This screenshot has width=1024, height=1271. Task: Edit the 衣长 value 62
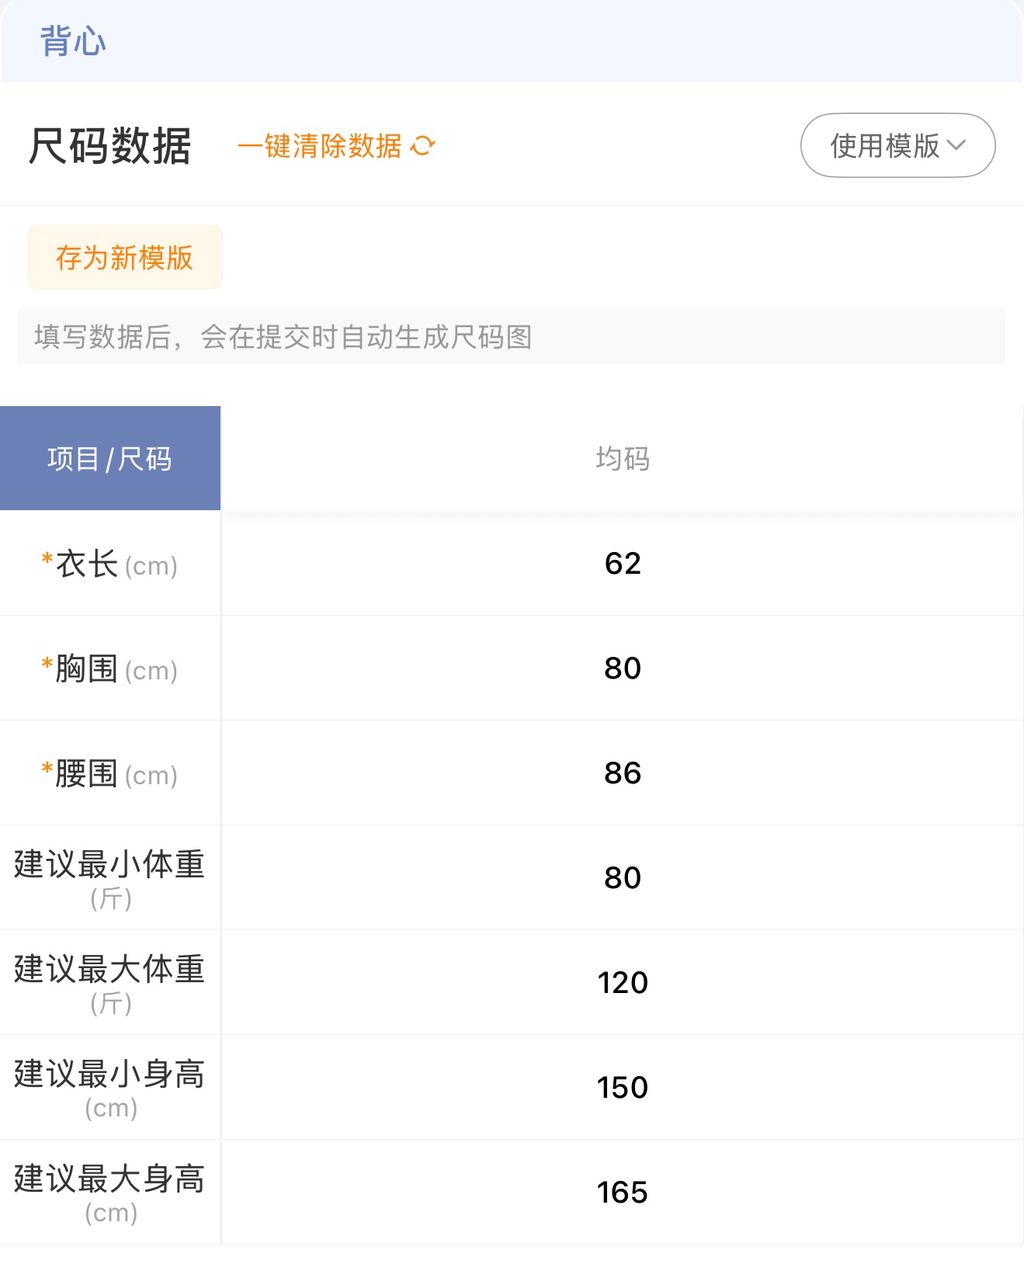pyautogui.click(x=622, y=564)
